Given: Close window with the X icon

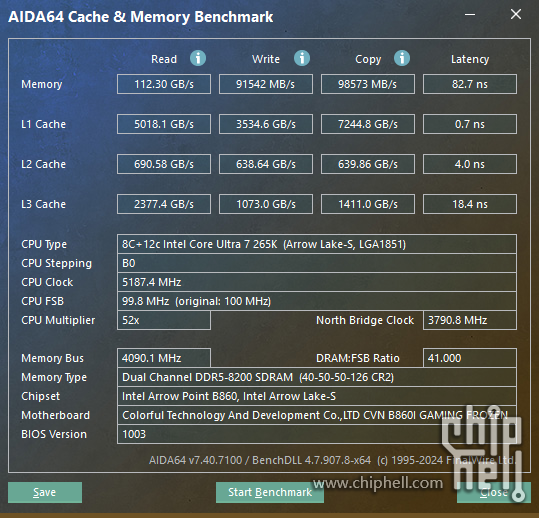Looking at the screenshot, I should pyautogui.click(x=516, y=14).
